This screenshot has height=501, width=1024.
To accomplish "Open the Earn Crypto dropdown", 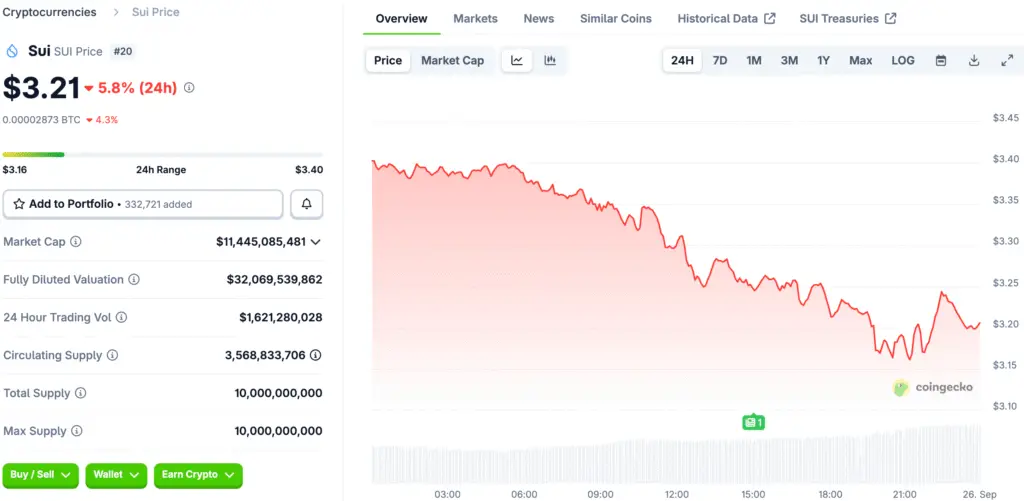I will (x=198, y=474).
